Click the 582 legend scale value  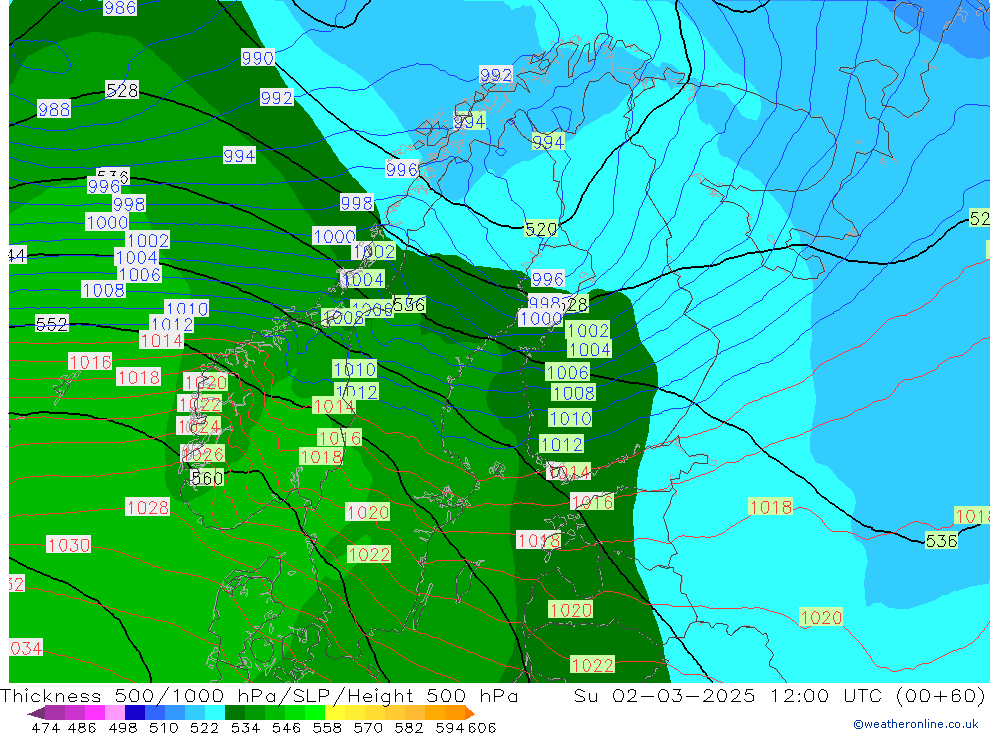pyautogui.click(x=409, y=727)
